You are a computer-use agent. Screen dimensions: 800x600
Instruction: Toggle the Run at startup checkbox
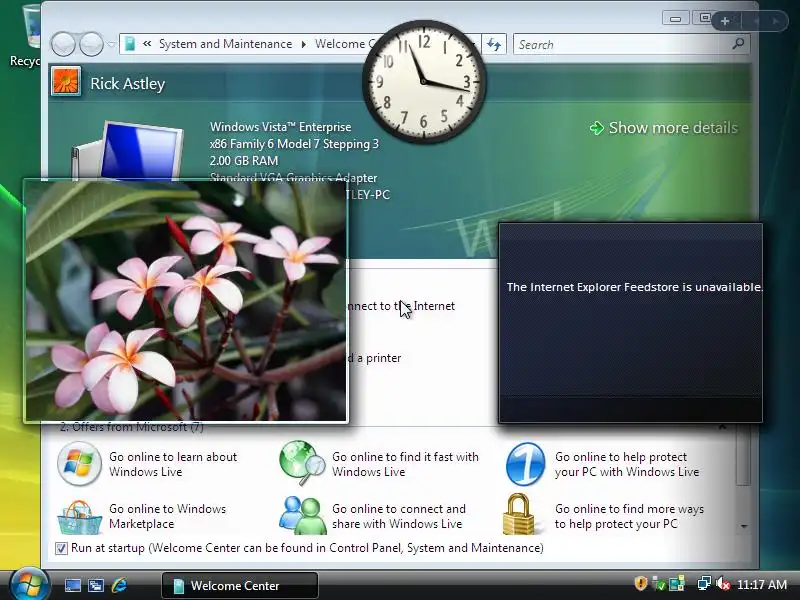(x=61, y=548)
